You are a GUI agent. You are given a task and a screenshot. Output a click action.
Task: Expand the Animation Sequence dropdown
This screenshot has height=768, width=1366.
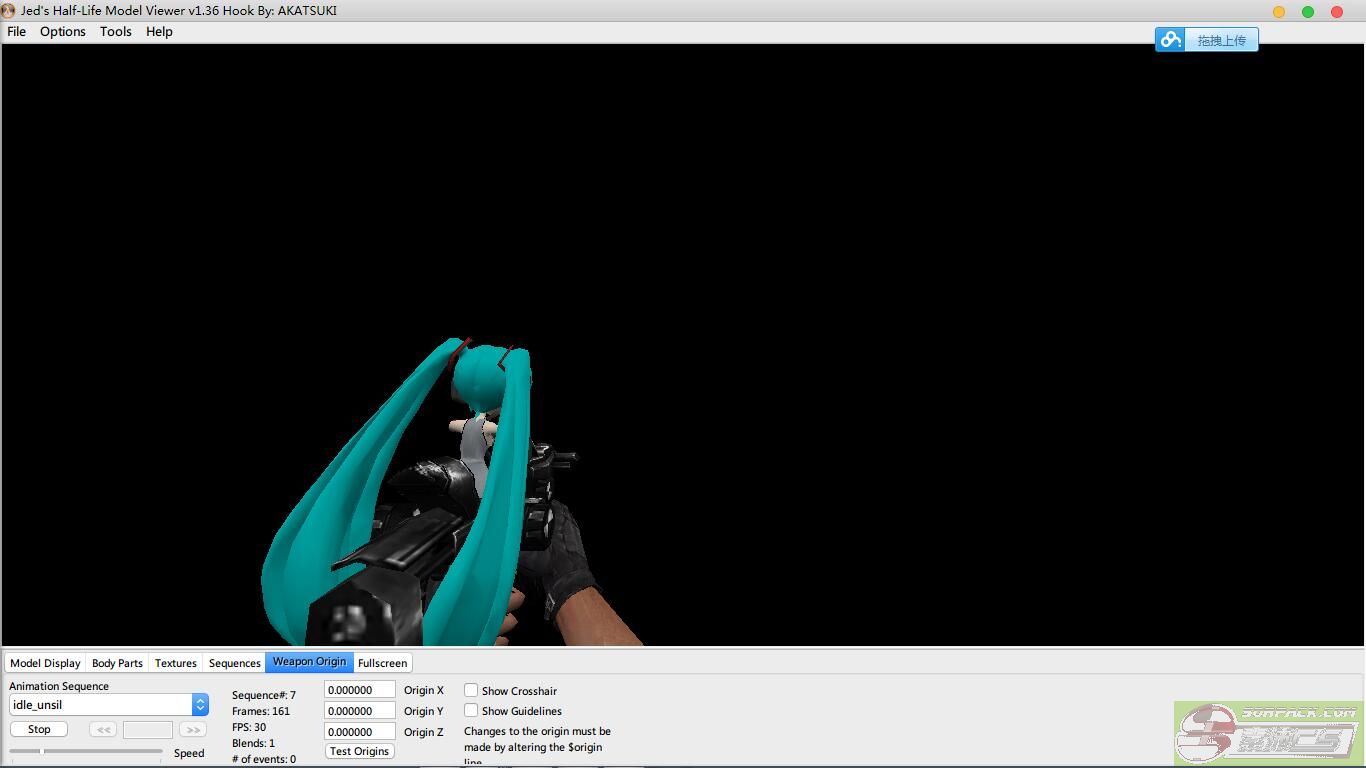point(200,705)
